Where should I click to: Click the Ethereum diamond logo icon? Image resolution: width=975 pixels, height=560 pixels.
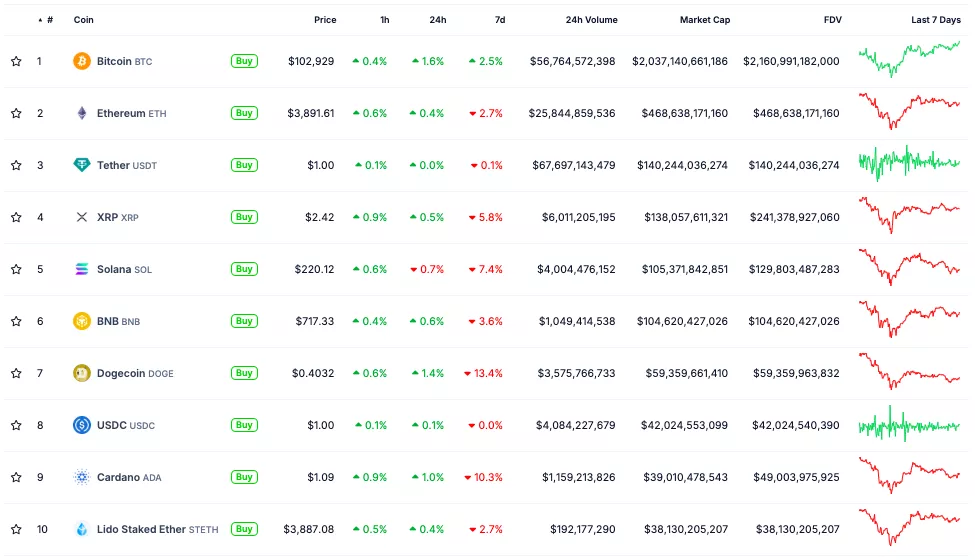coord(82,113)
